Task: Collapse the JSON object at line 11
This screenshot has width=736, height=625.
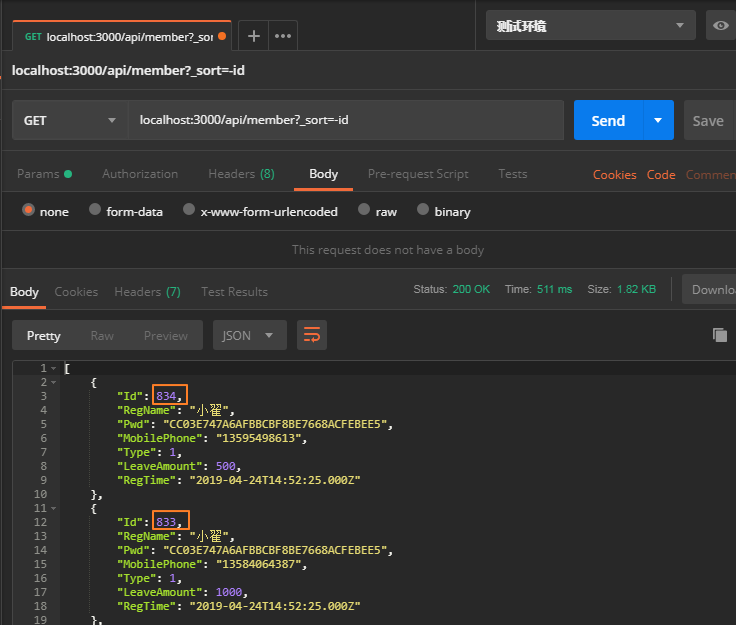Action: 54,509
